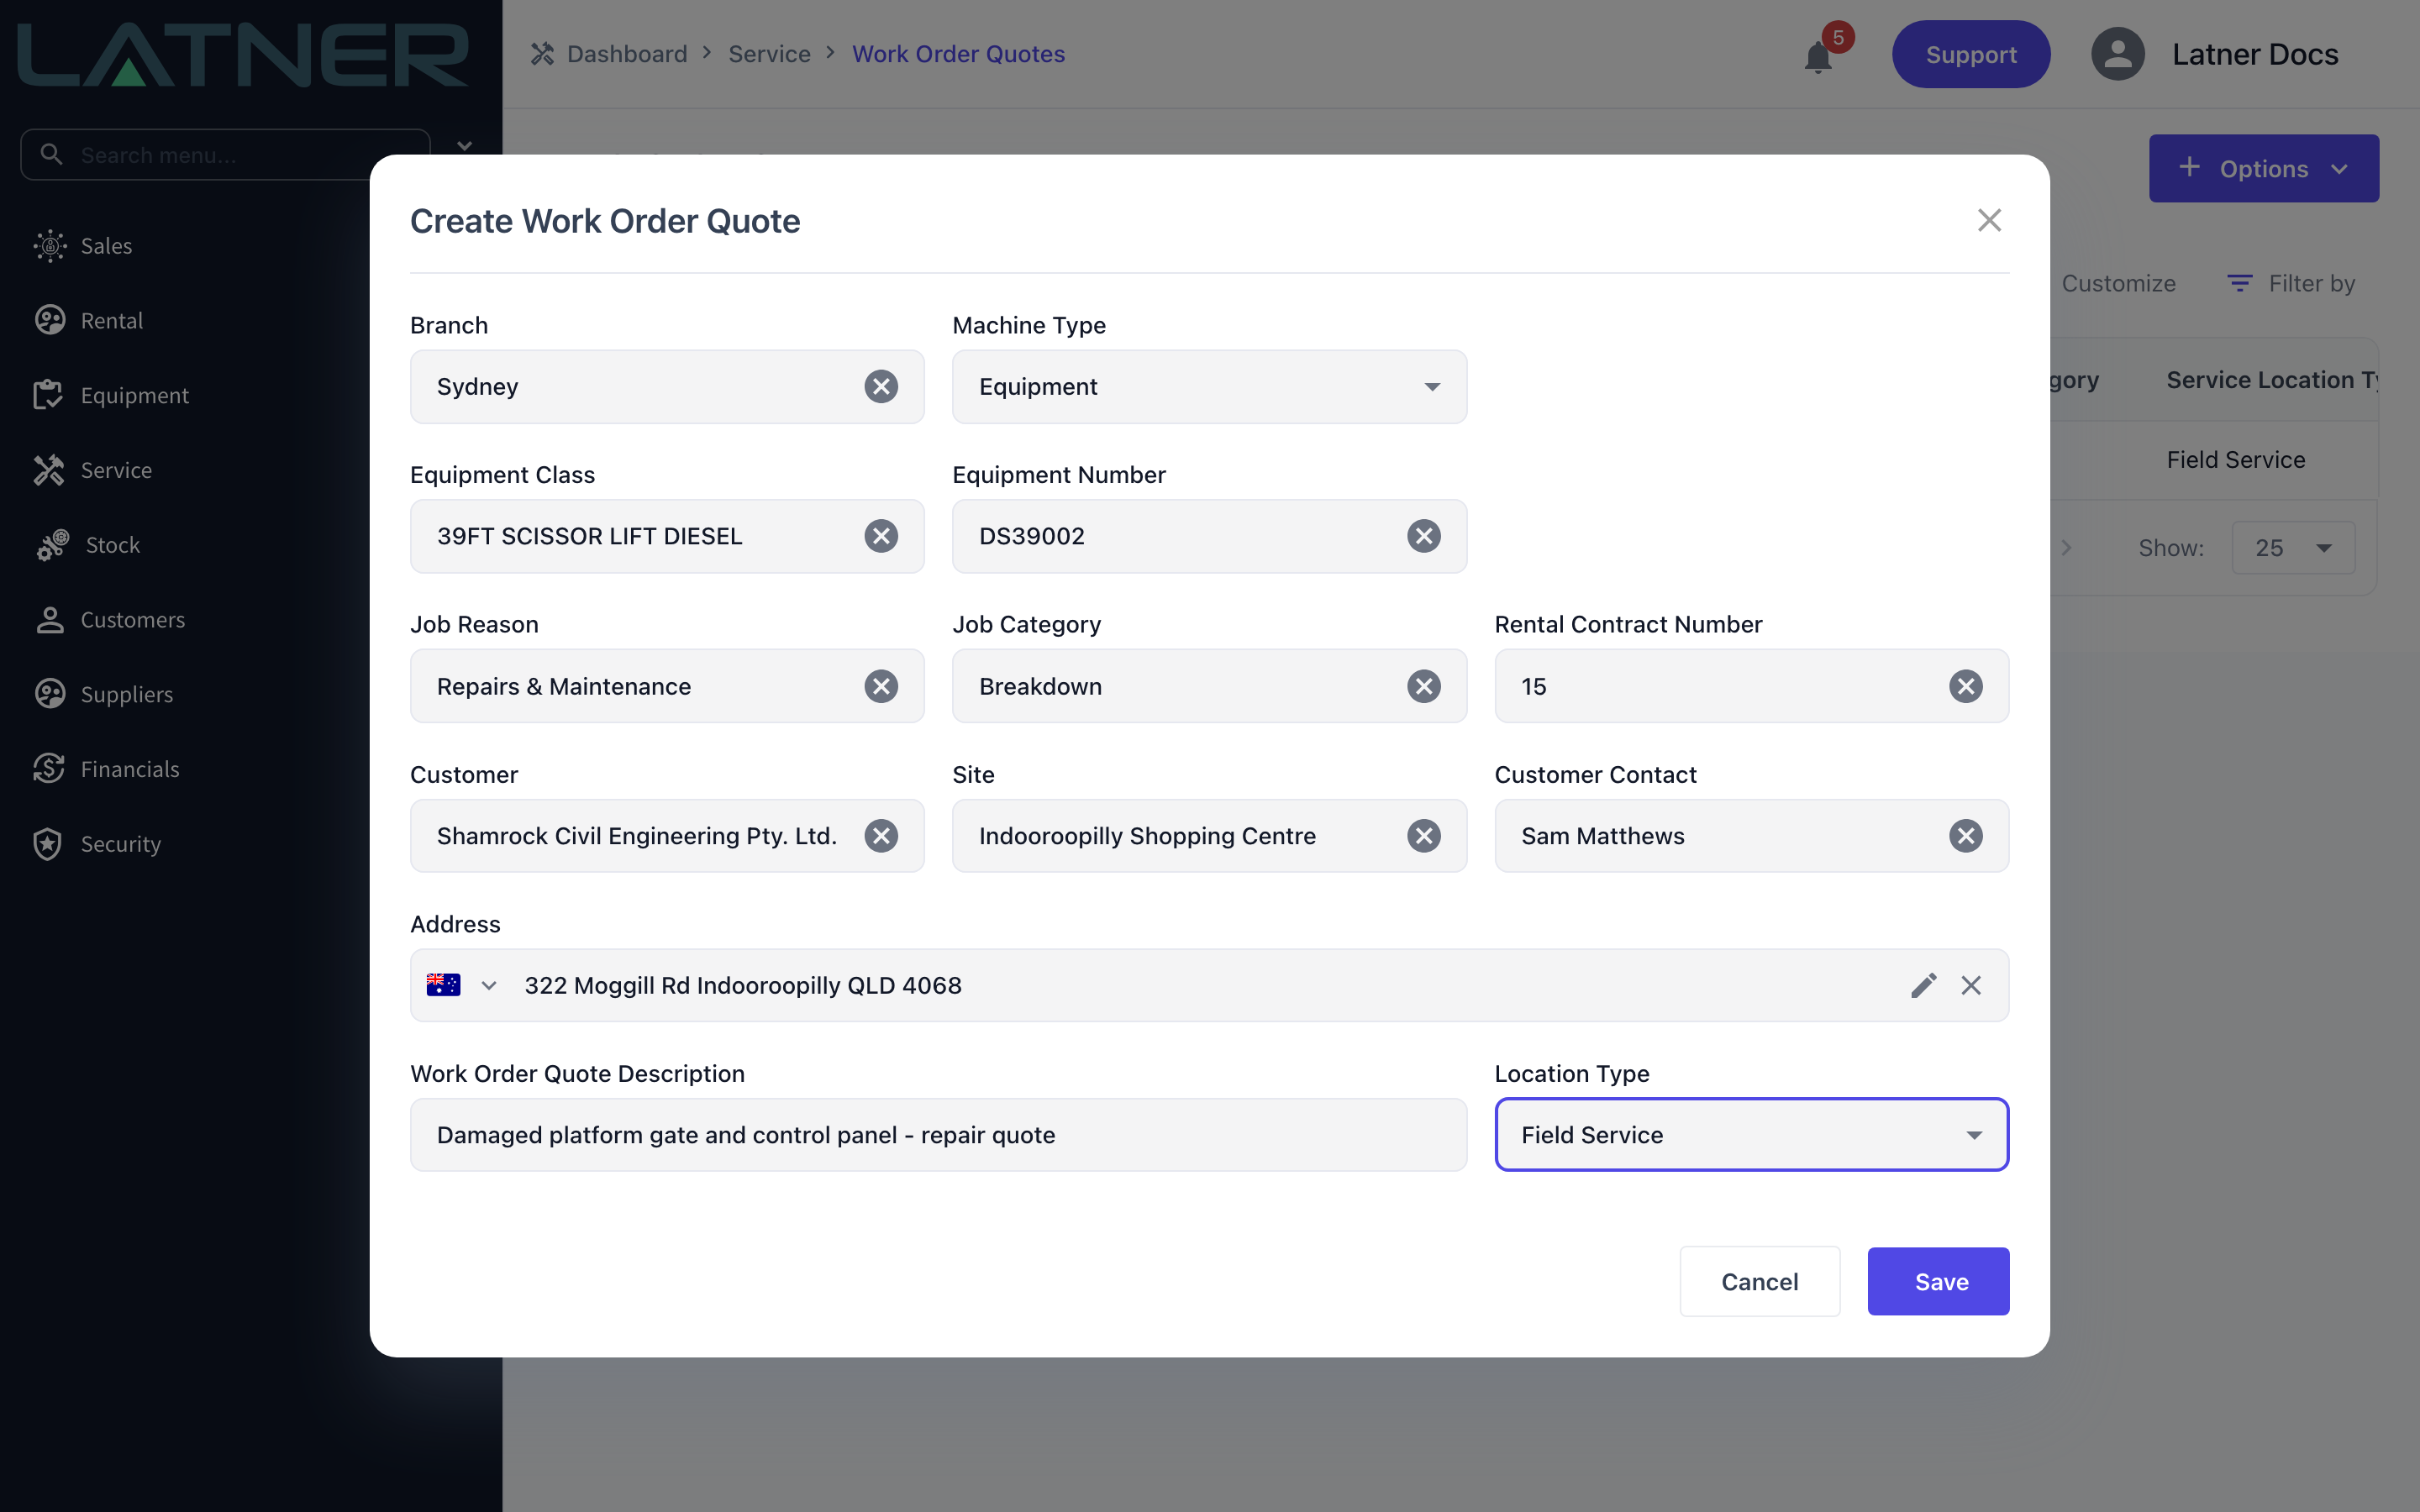Open Equipment from sidebar
This screenshot has height=1512, width=2420.
click(x=110, y=395)
